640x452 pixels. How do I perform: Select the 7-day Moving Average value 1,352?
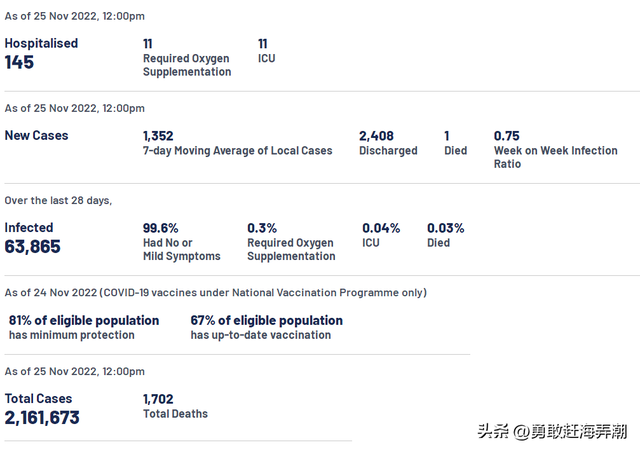(x=158, y=136)
